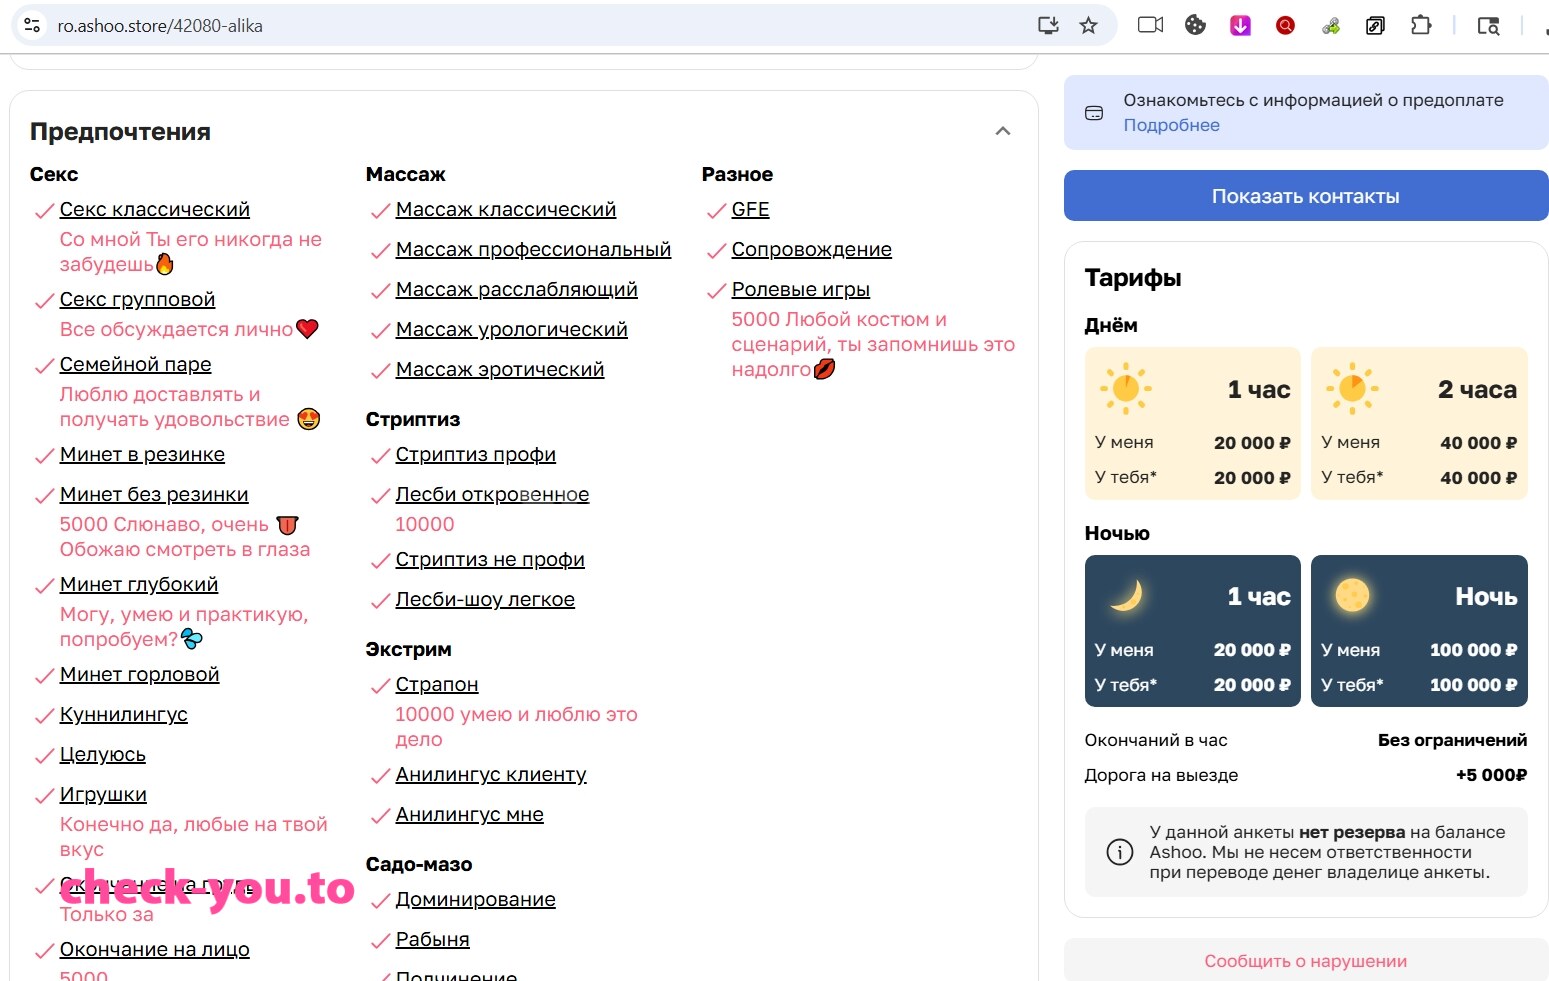Viewport: 1549px width, 981px height.
Task: Open the Стриптиз не профи link
Action: pyautogui.click(x=490, y=559)
